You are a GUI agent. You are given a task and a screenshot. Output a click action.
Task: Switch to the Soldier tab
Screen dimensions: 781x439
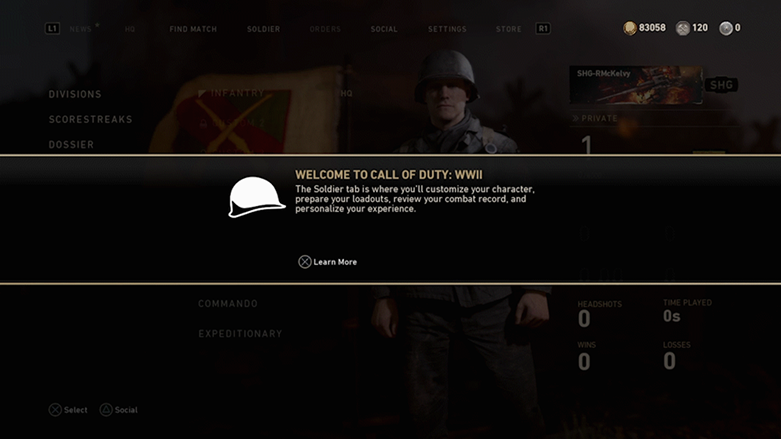point(263,29)
